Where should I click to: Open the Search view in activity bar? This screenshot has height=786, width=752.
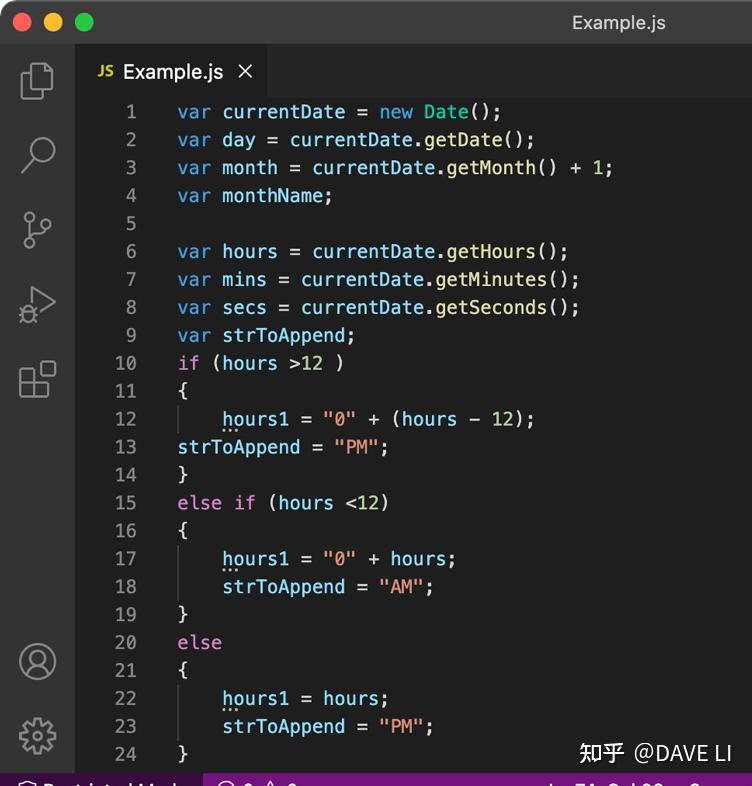[38, 155]
